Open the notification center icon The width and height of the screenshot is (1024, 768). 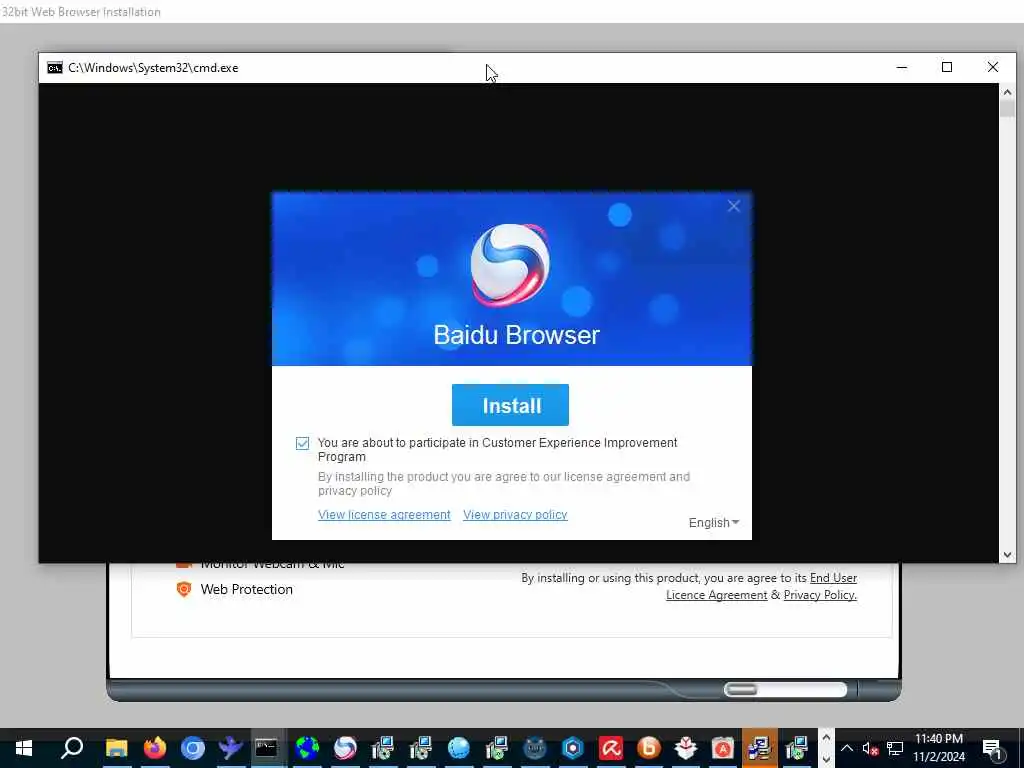point(992,748)
